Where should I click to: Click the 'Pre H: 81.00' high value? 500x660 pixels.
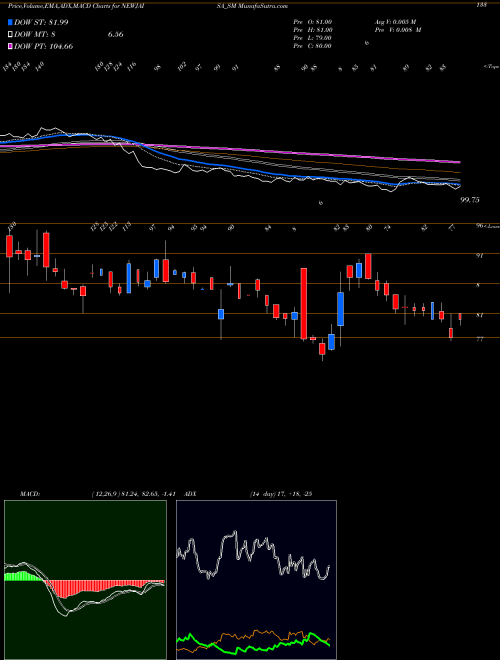pyautogui.click(x=313, y=30)
